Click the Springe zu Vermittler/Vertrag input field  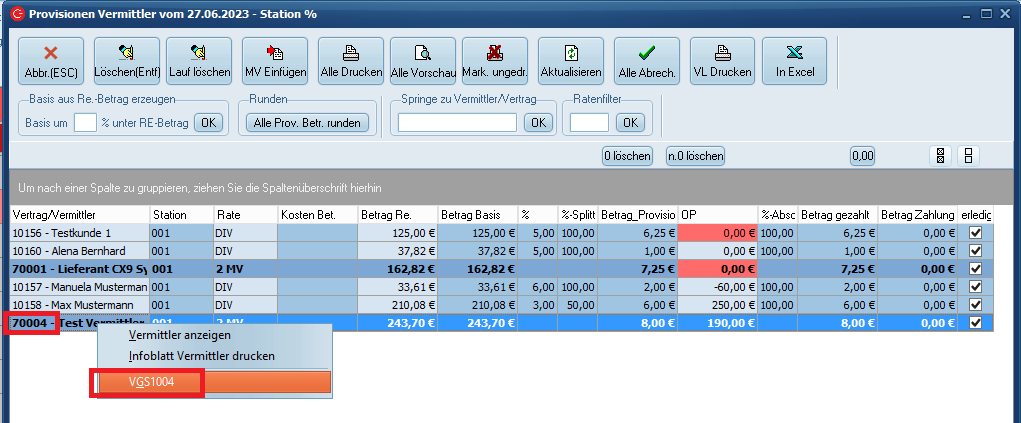pyautogui.click(x=457, y=123)
